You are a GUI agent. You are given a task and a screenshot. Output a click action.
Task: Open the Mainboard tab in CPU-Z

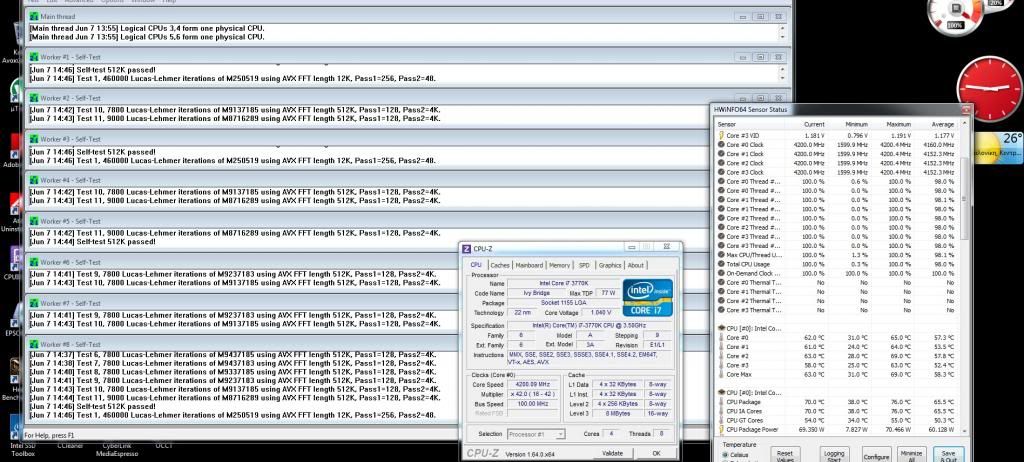pos(529,265)
